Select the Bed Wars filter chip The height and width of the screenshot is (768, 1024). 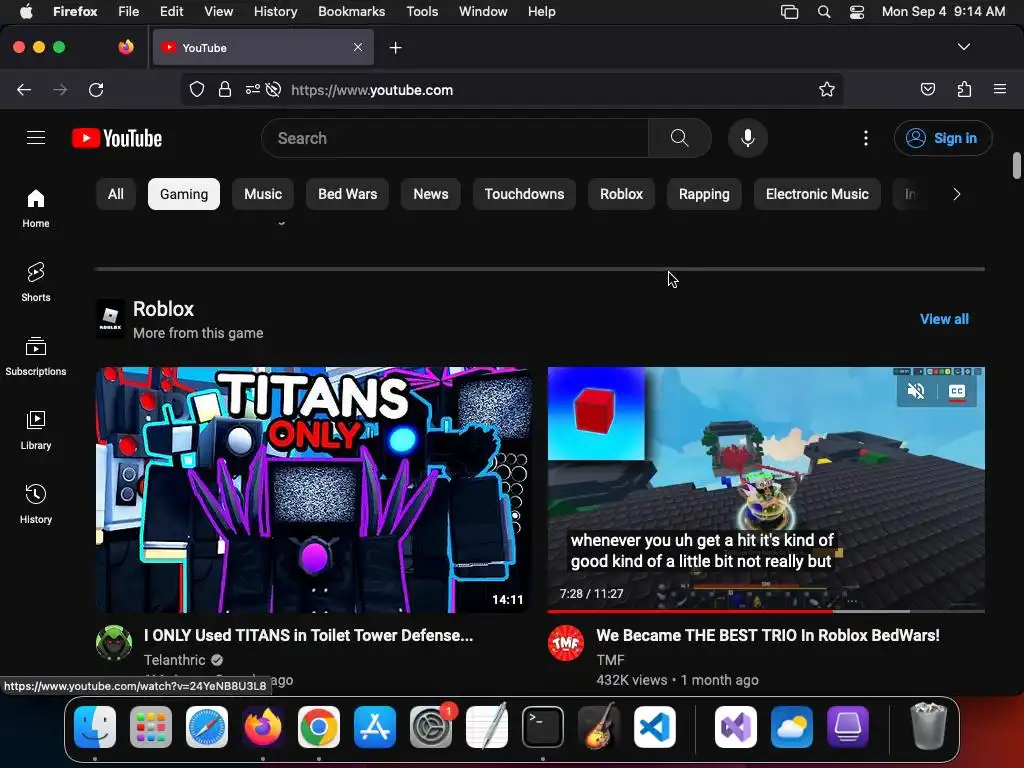347,194
